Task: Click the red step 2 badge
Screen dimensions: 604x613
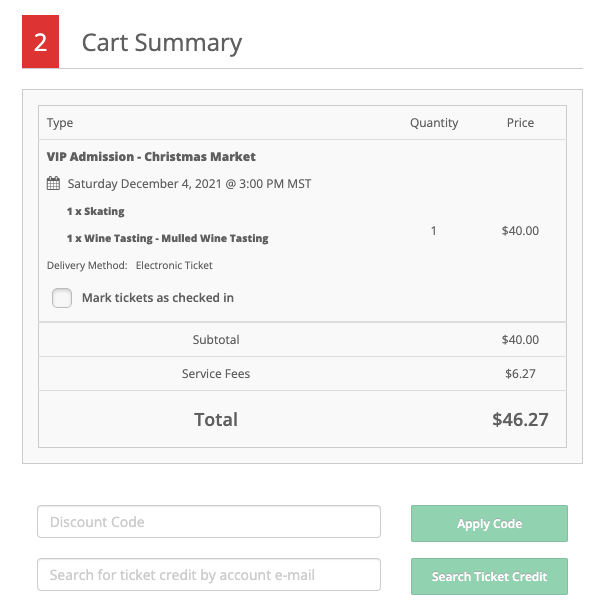Action: [40, 42]
